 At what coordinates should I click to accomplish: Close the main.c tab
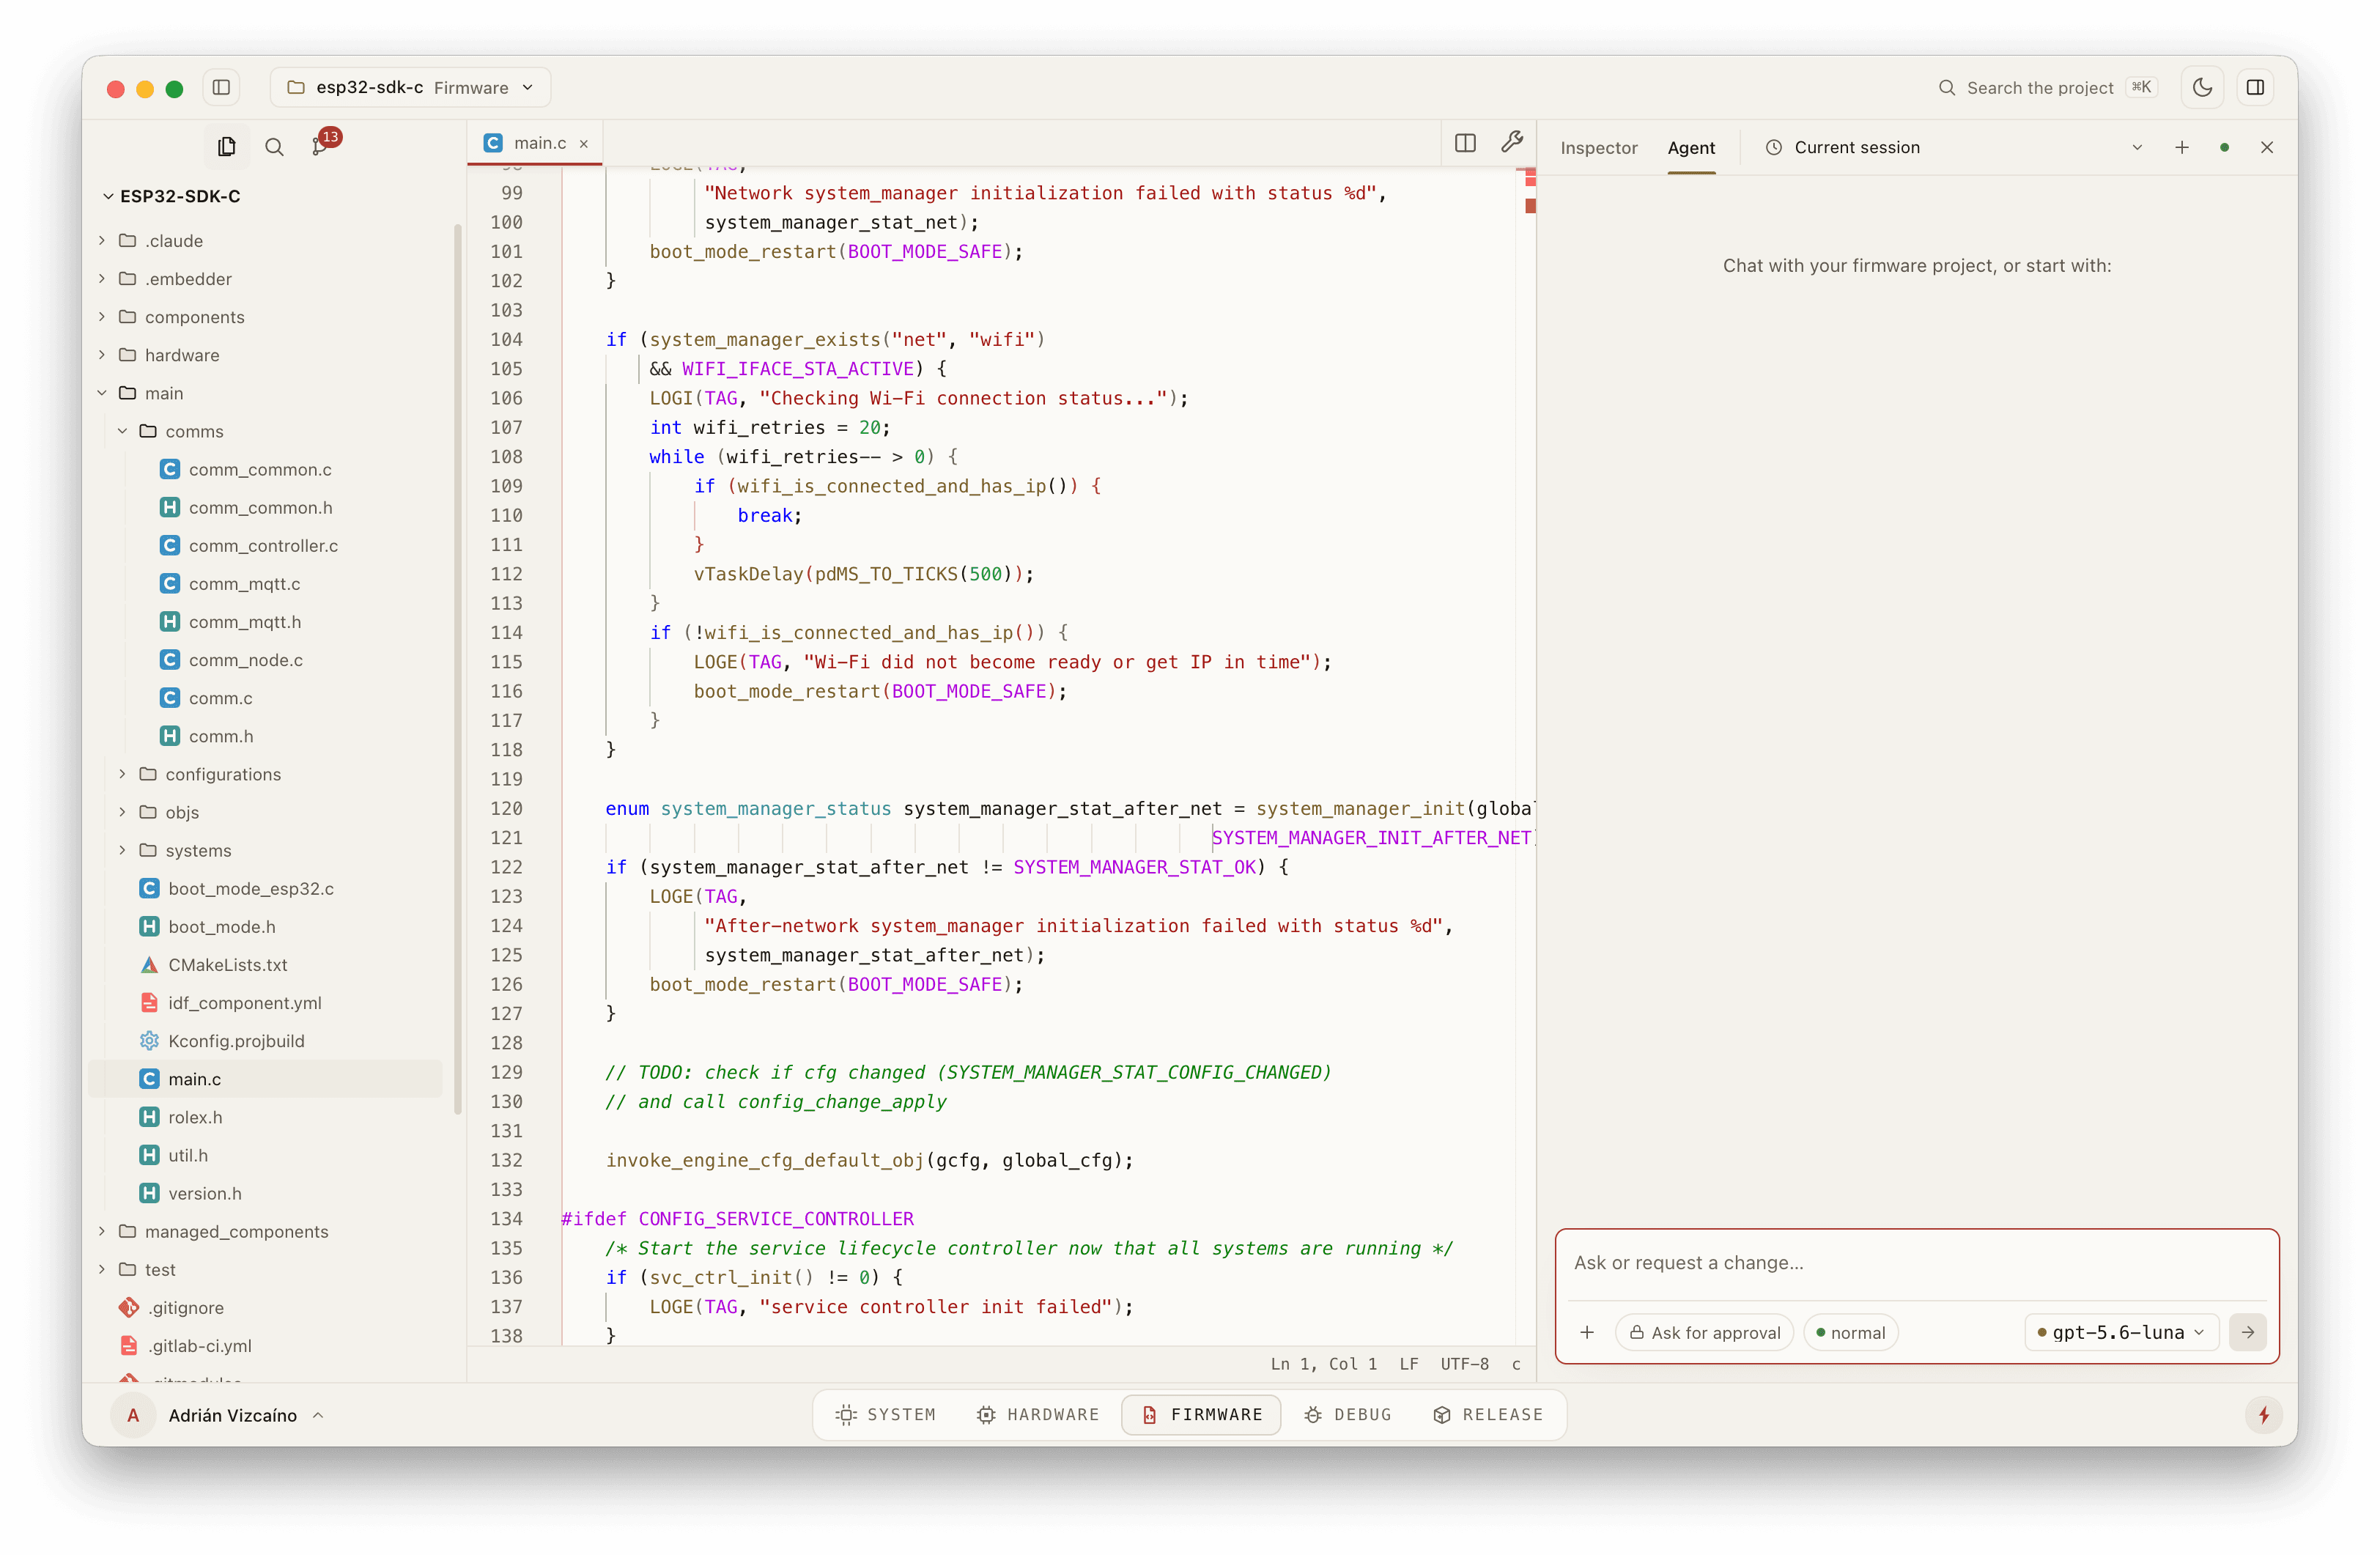point(584,144)
